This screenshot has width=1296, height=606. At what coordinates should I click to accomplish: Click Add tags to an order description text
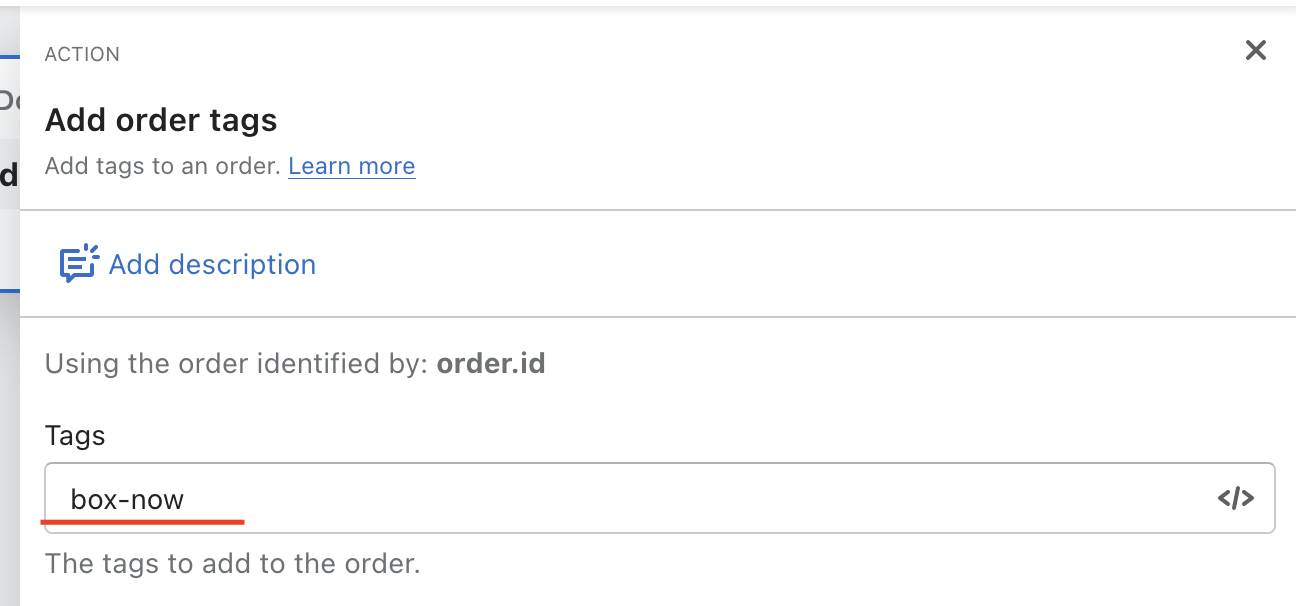163,166
